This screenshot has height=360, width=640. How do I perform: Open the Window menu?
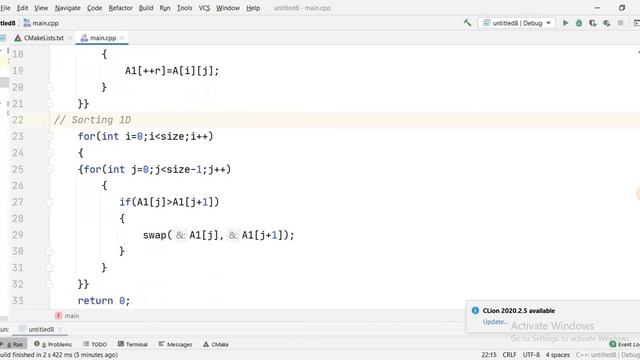[x=228, y=8]
